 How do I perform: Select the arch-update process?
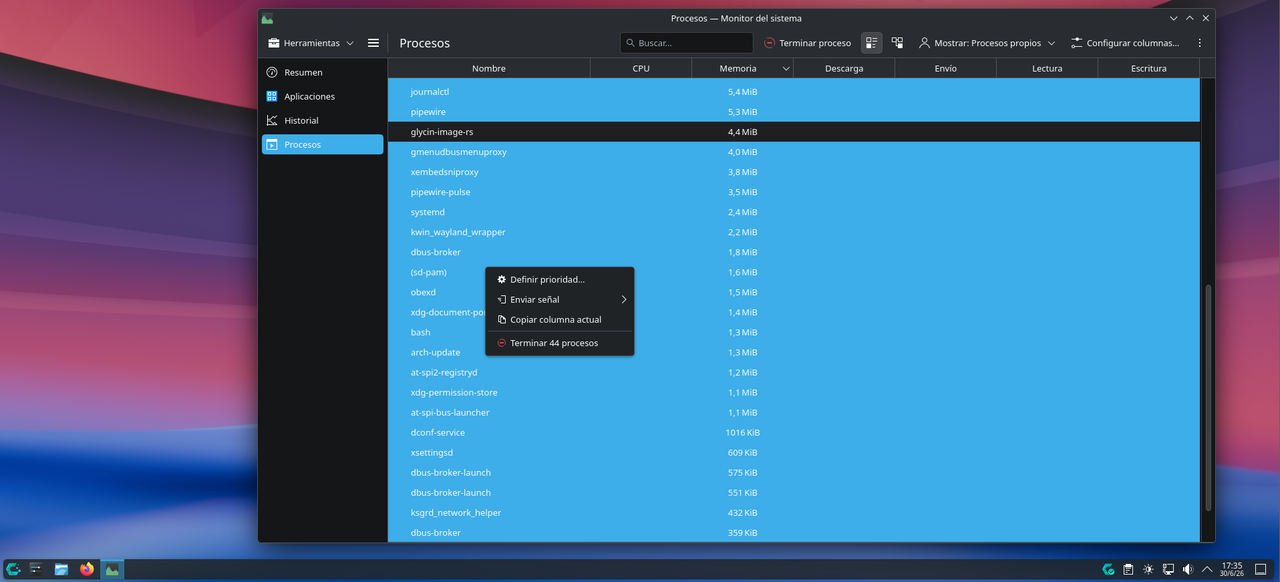793,352
